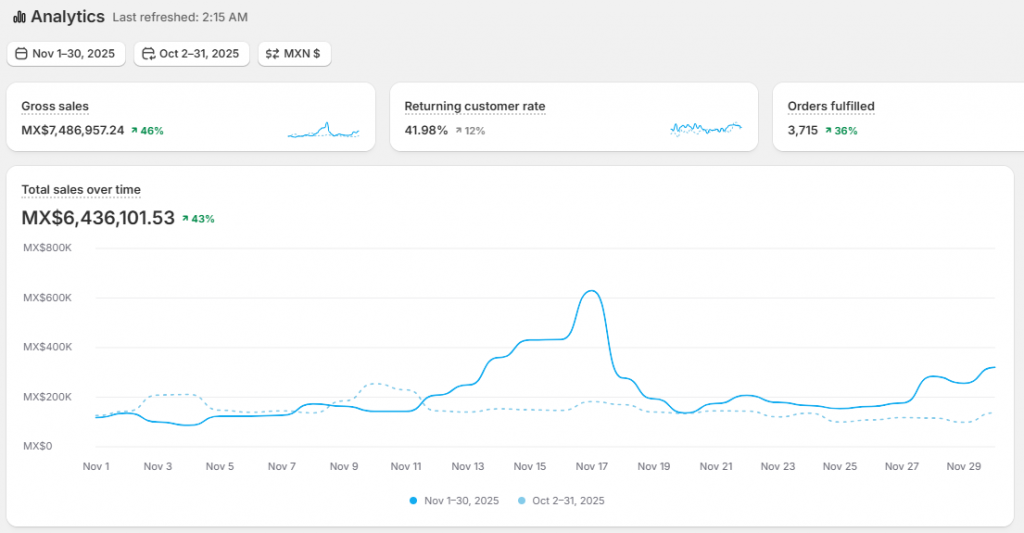1024x533 pixels.
Task: Click the comparison calendar icon
Action: pyautogui.click(x=149, y=54)
